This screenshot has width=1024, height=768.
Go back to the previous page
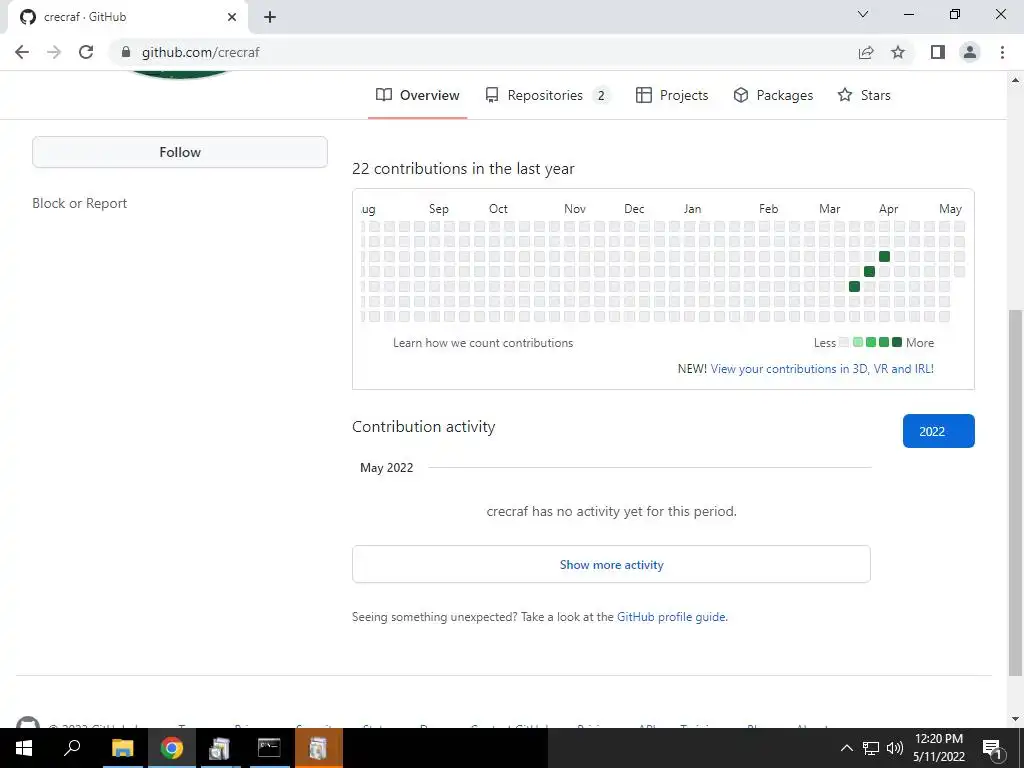click(x=22, y=52)
